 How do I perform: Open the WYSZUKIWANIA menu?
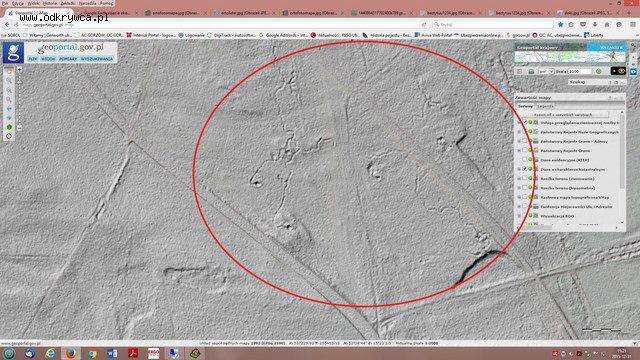(x=97, y=59)
